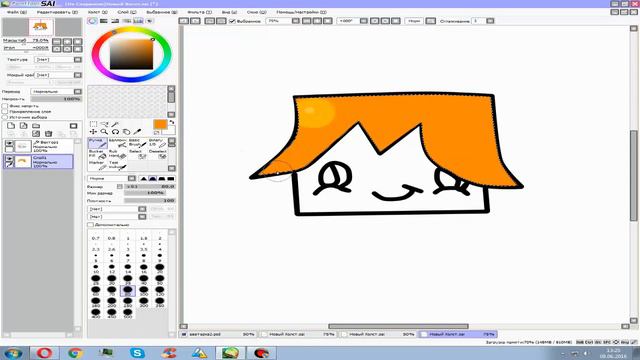
Task: Open the Canvas menu
Action: point(98,12)
